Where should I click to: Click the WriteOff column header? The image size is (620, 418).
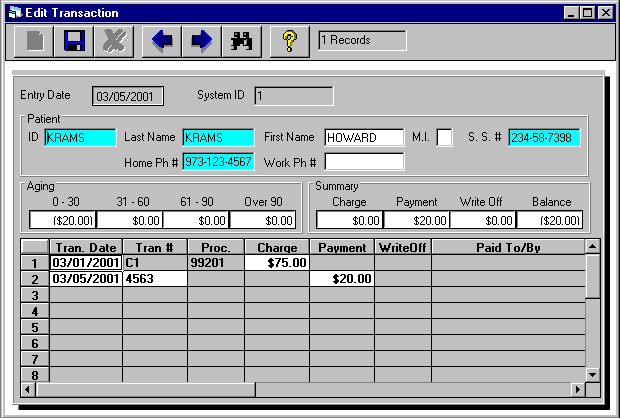click(403, 247)
